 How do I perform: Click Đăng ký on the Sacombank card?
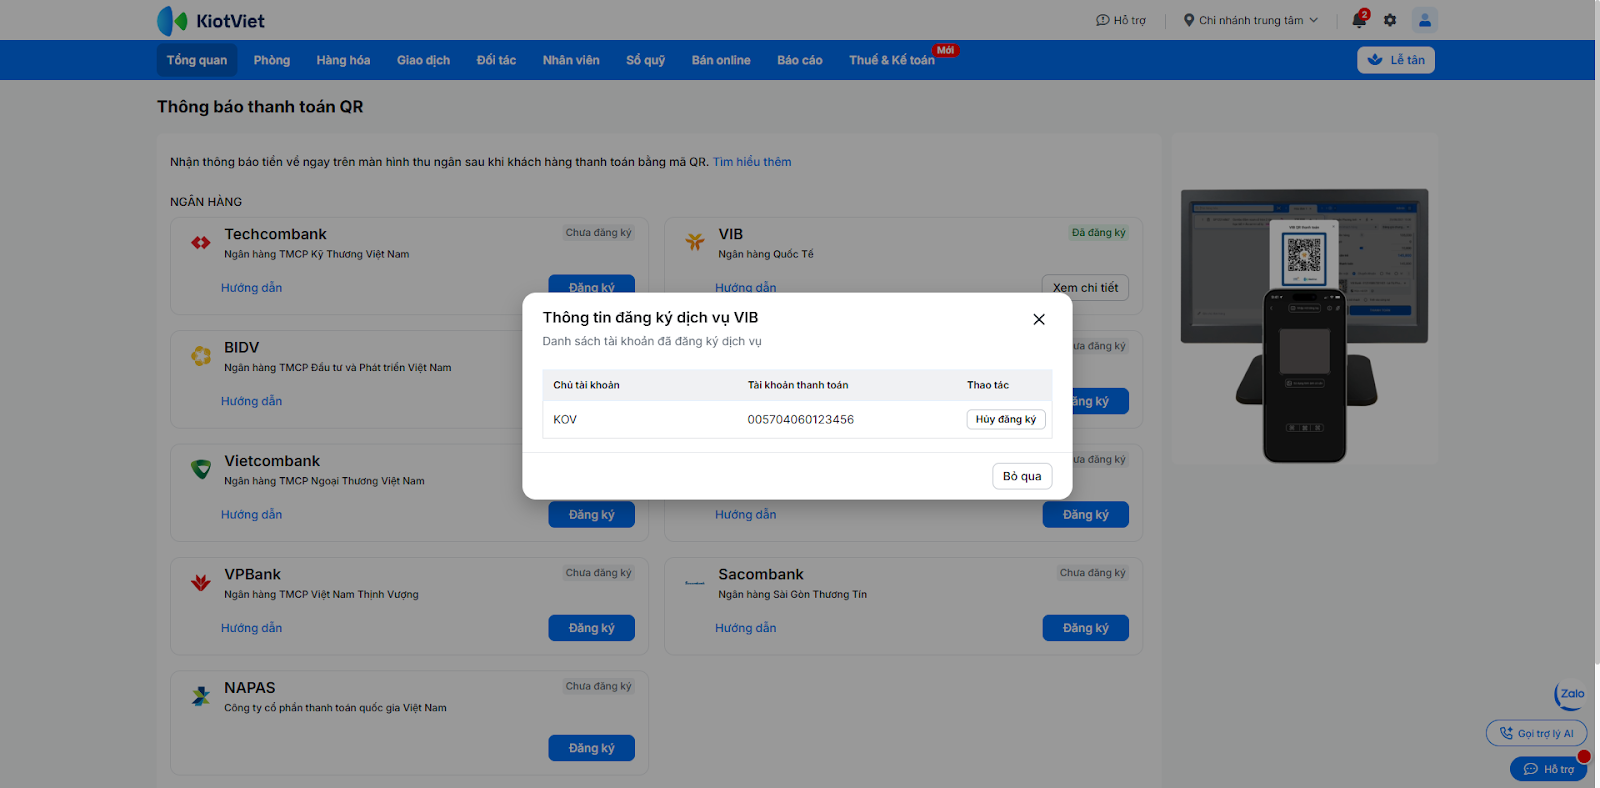pos(1086,628)
